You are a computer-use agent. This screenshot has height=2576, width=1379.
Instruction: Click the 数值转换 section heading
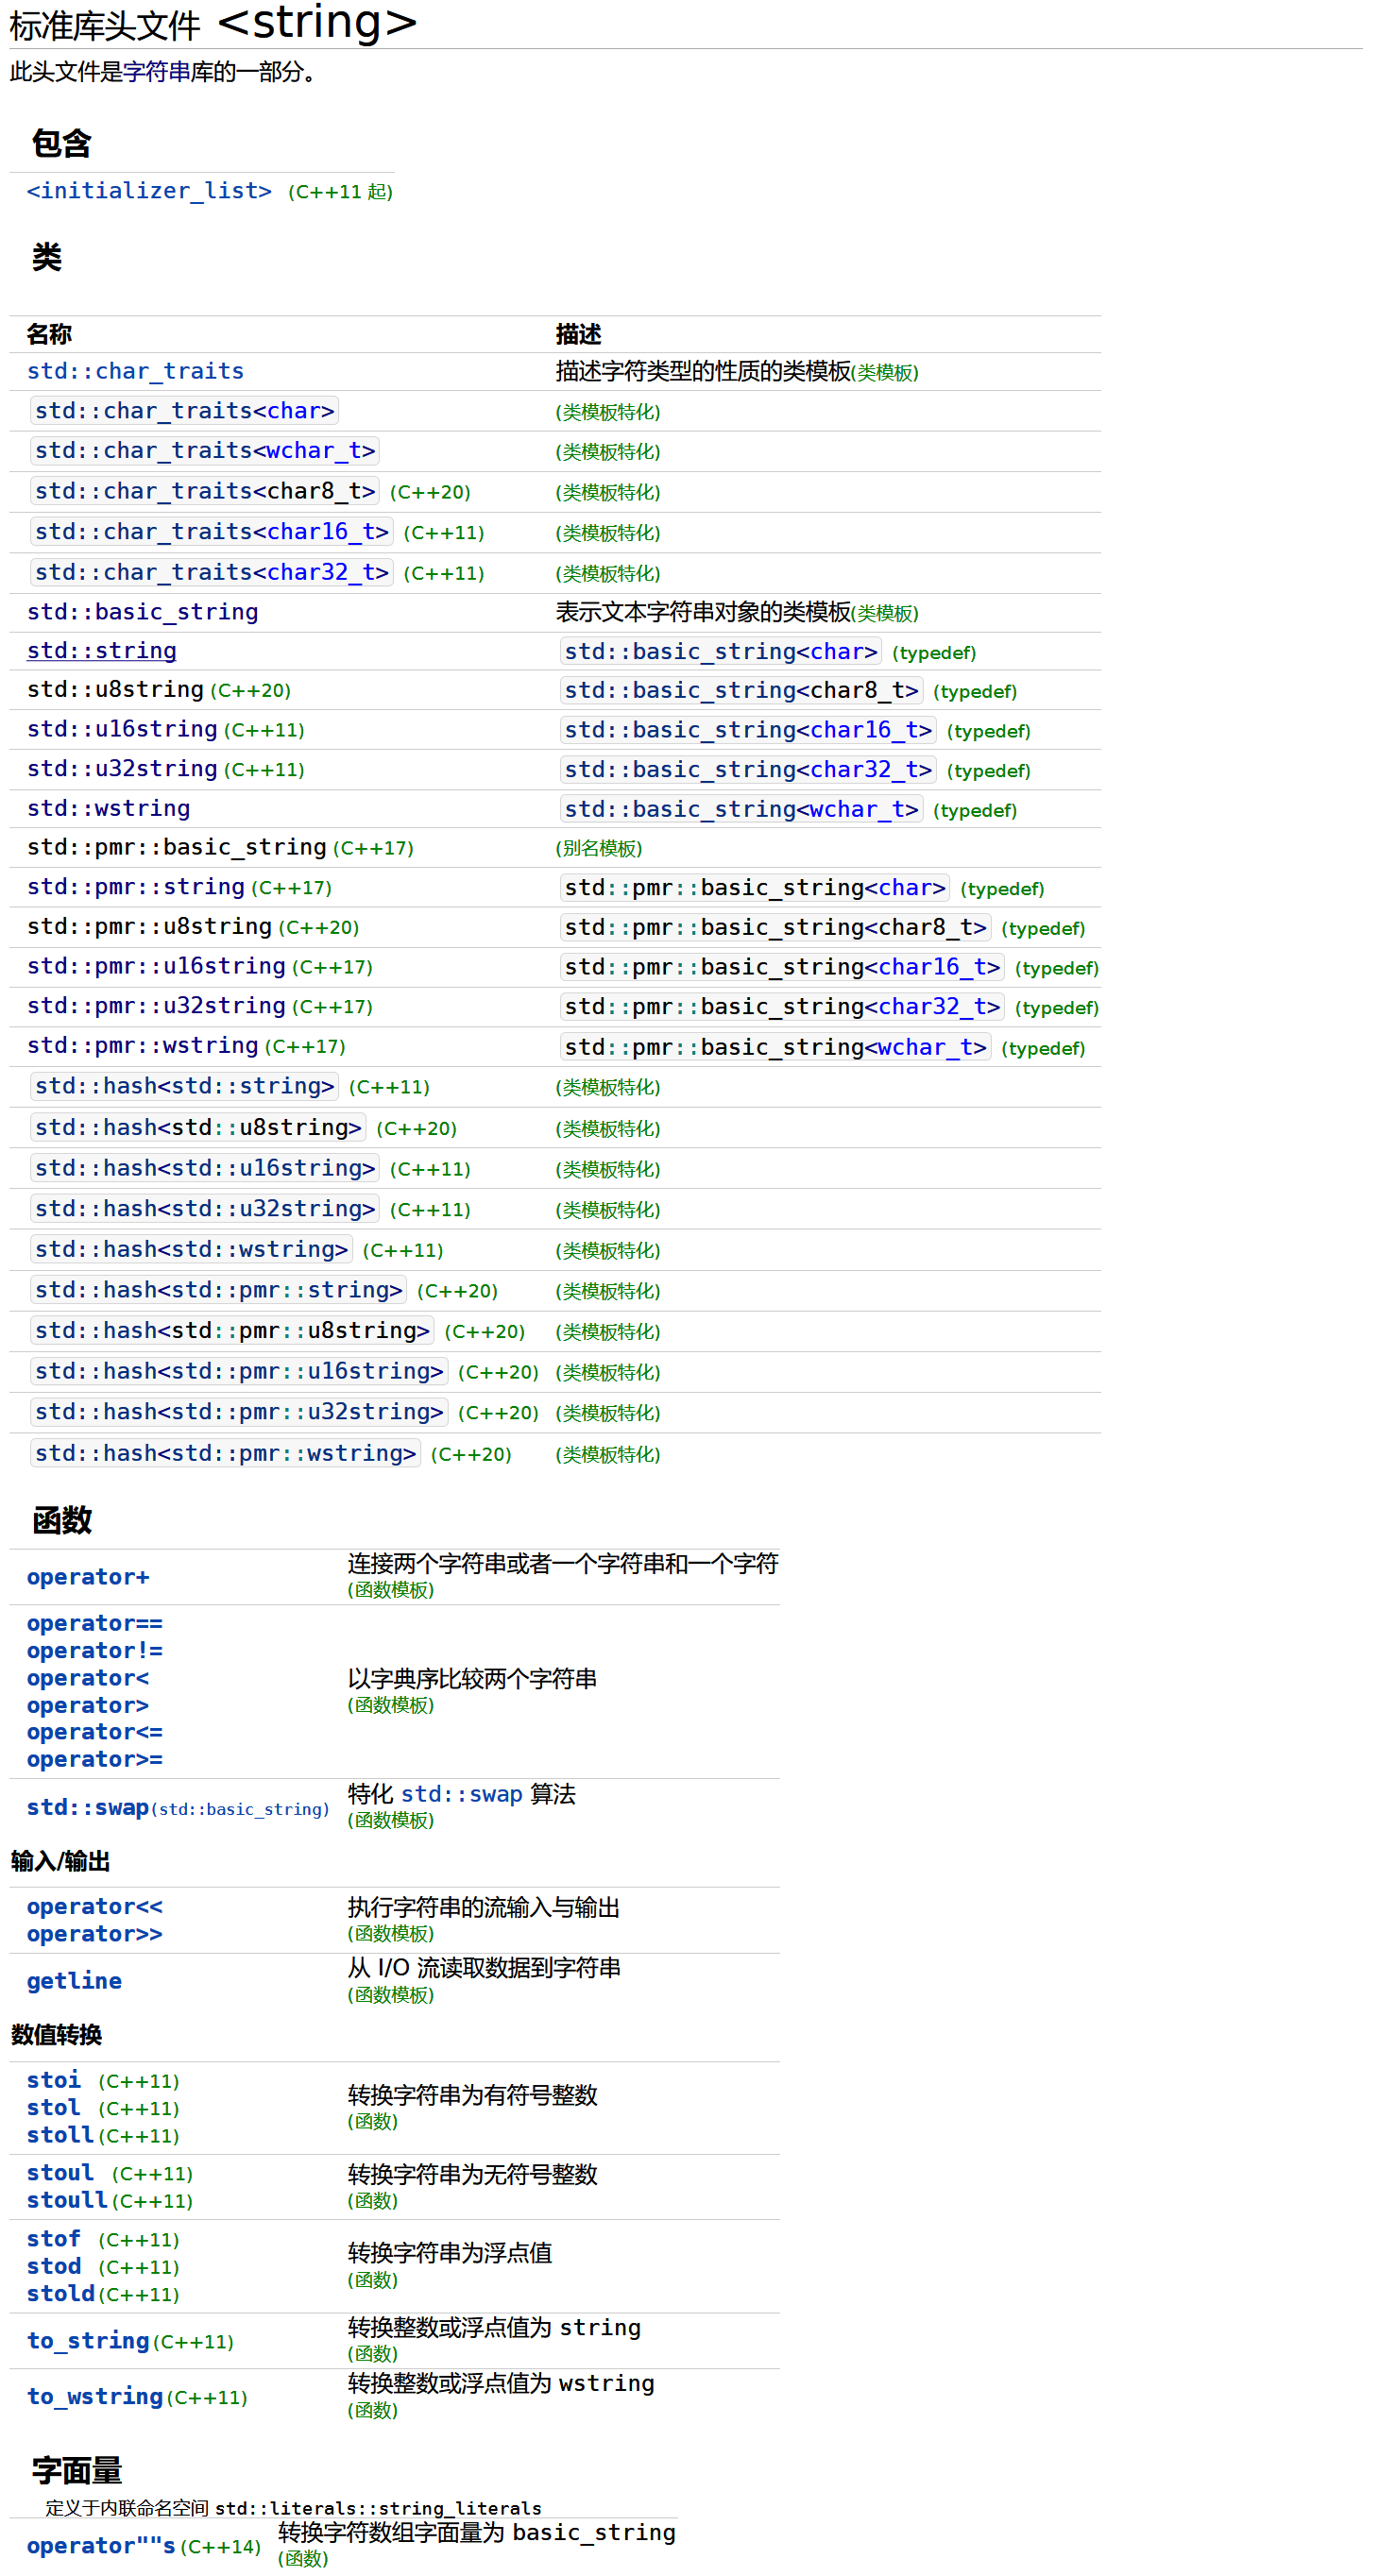point(57,2035)
